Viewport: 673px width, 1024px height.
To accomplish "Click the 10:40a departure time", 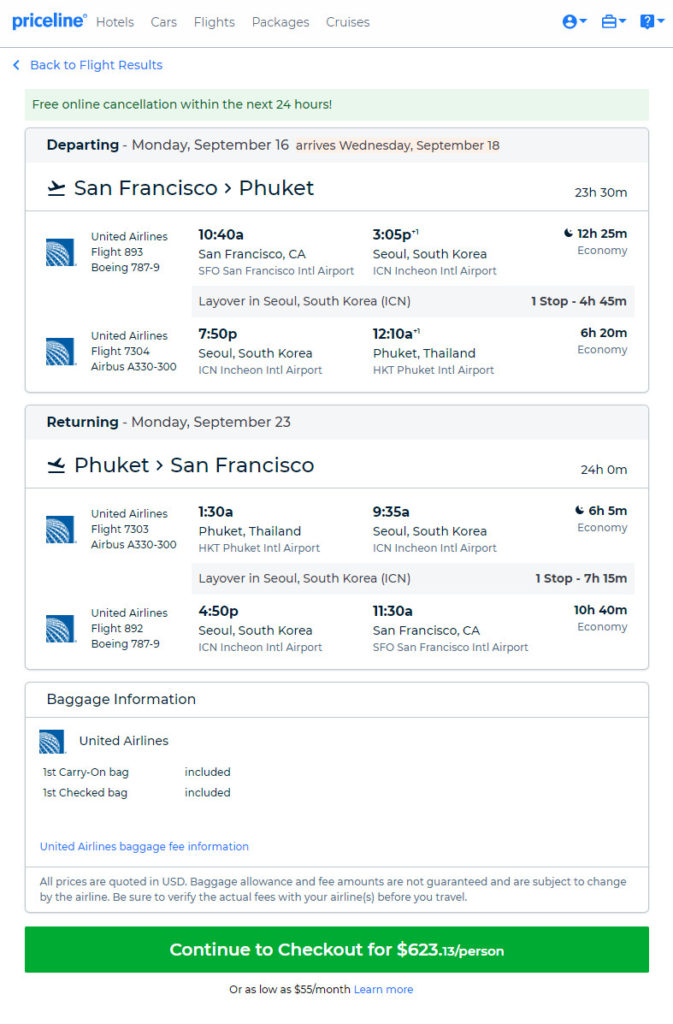I will pos(221,234).
